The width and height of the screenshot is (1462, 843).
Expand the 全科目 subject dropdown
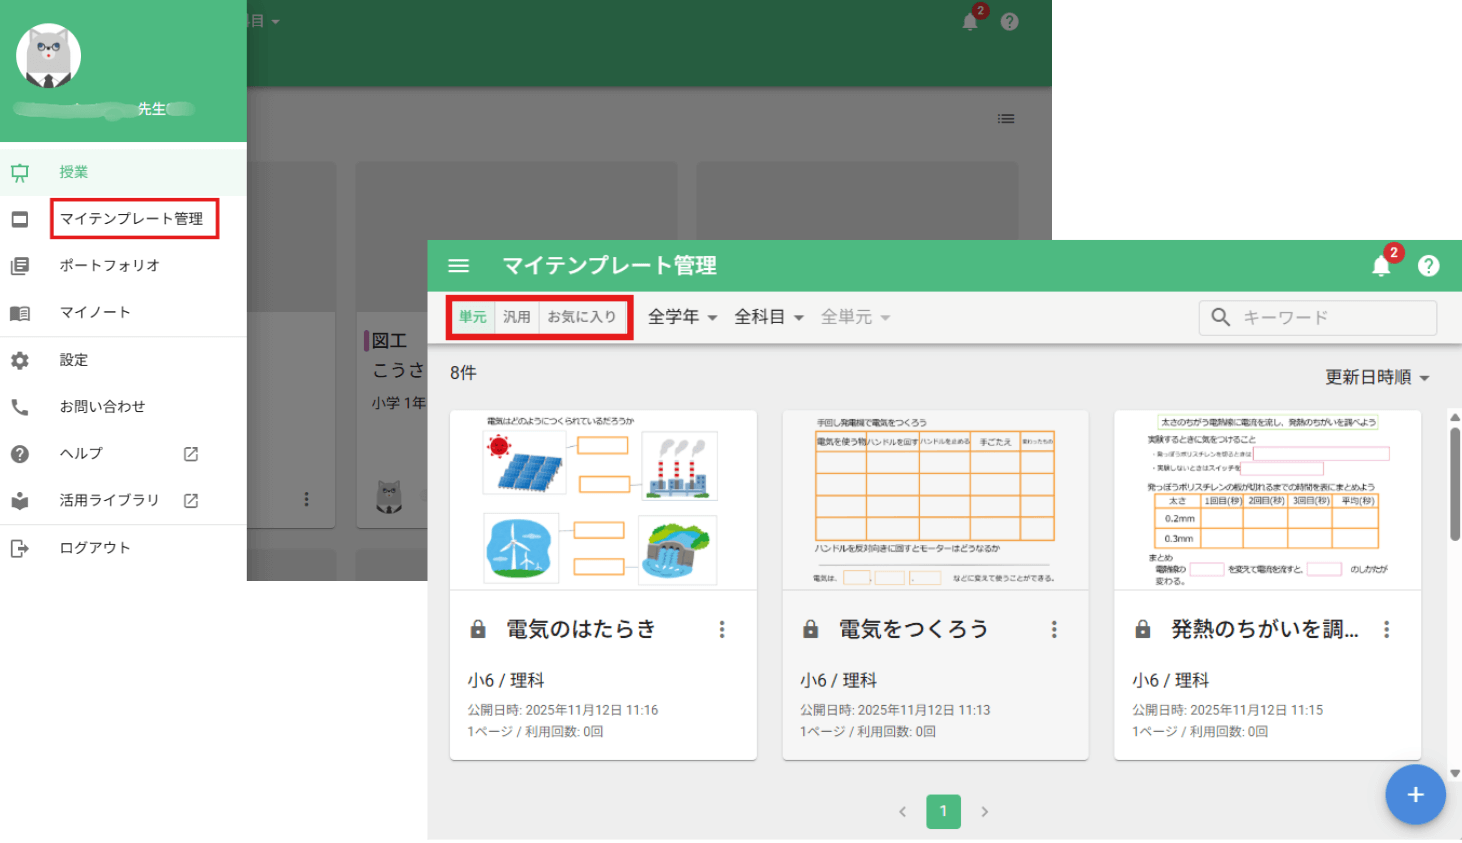pos(769,317)
